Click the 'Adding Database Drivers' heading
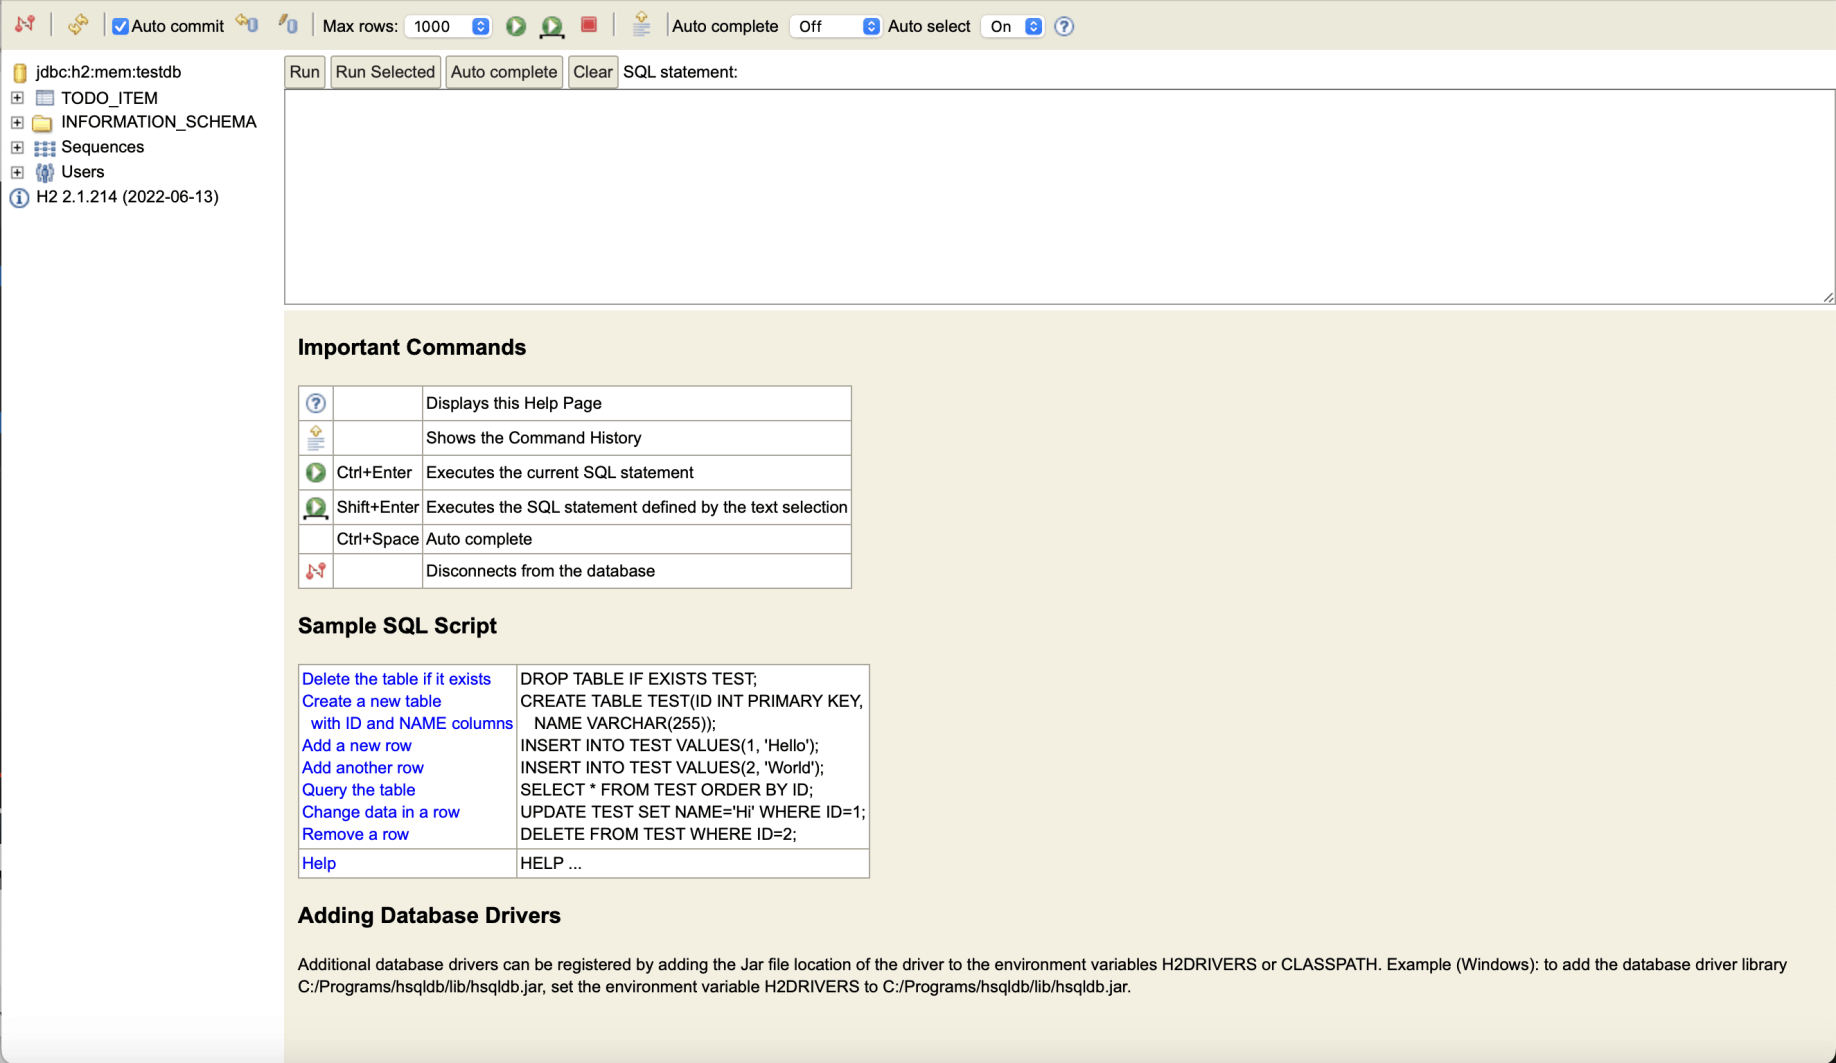The width and height of the screenshot is (1836, 1063). pos(429,916)
